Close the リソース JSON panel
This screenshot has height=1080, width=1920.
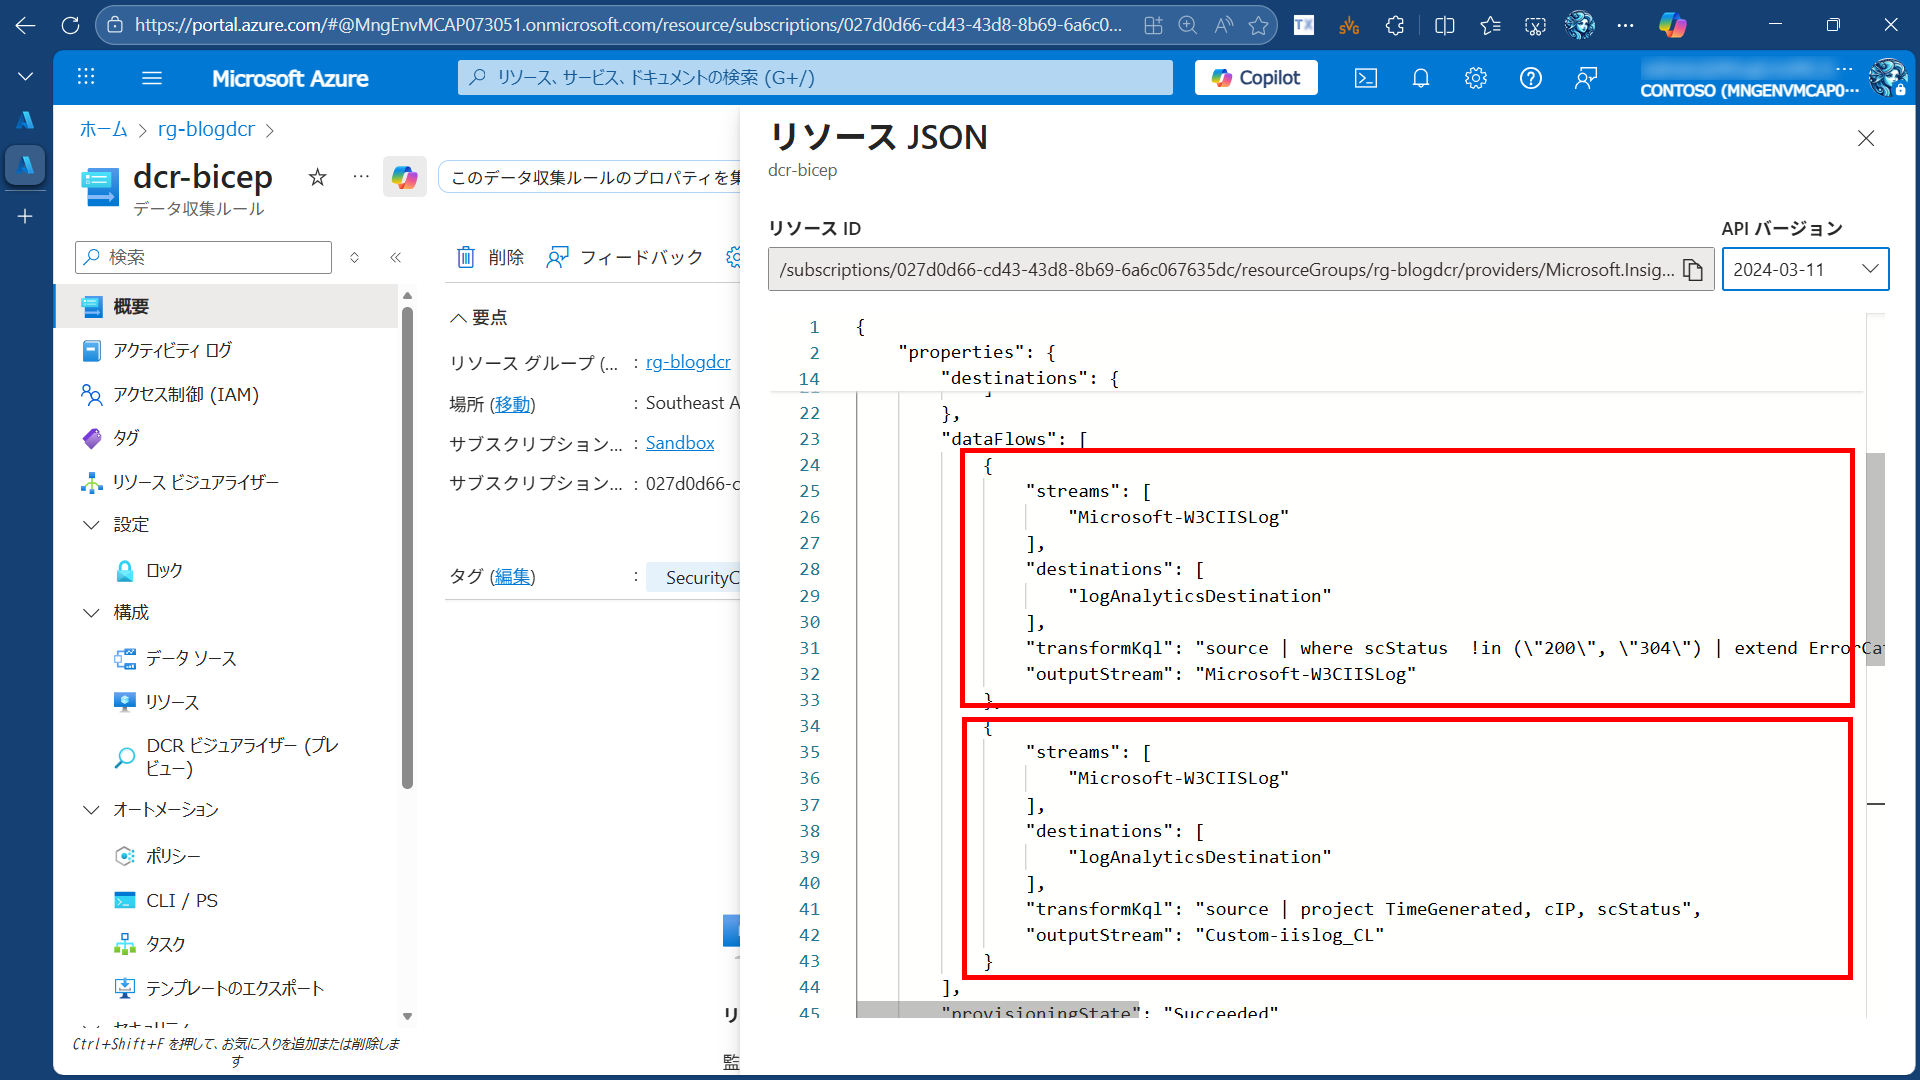pyautogui.click(x=1865, y=138)
